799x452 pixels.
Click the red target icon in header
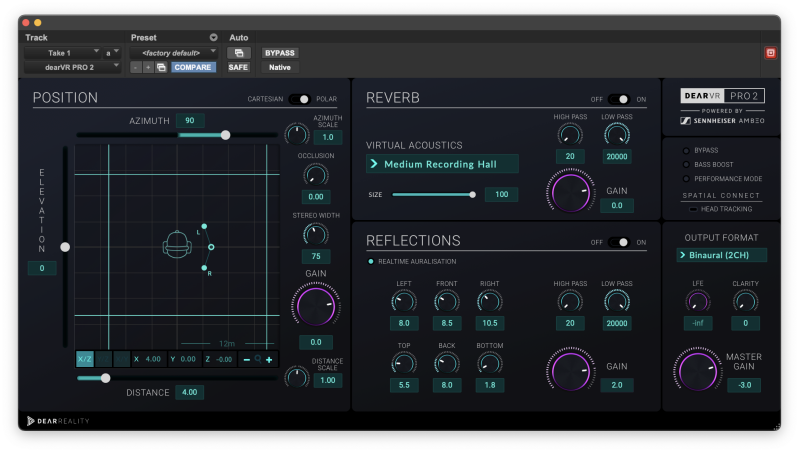pos(770,52)
